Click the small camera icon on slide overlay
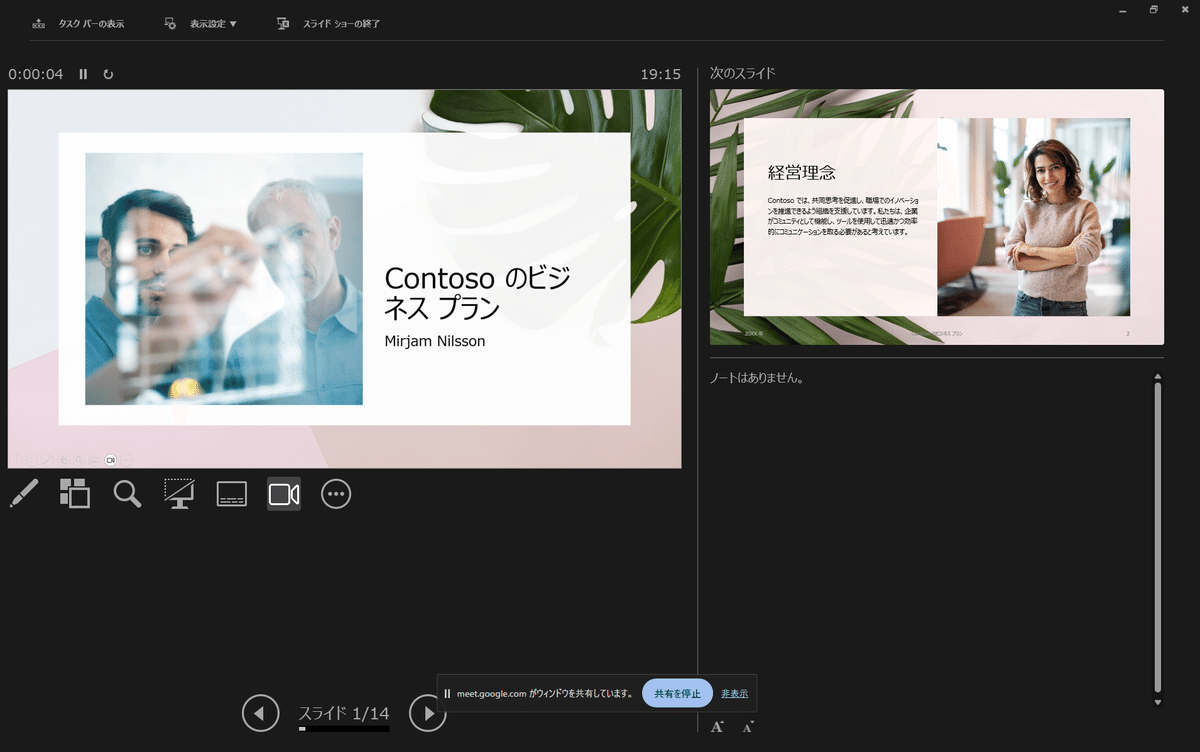This screenshot has width=1200, height=752. click(111, 460)
